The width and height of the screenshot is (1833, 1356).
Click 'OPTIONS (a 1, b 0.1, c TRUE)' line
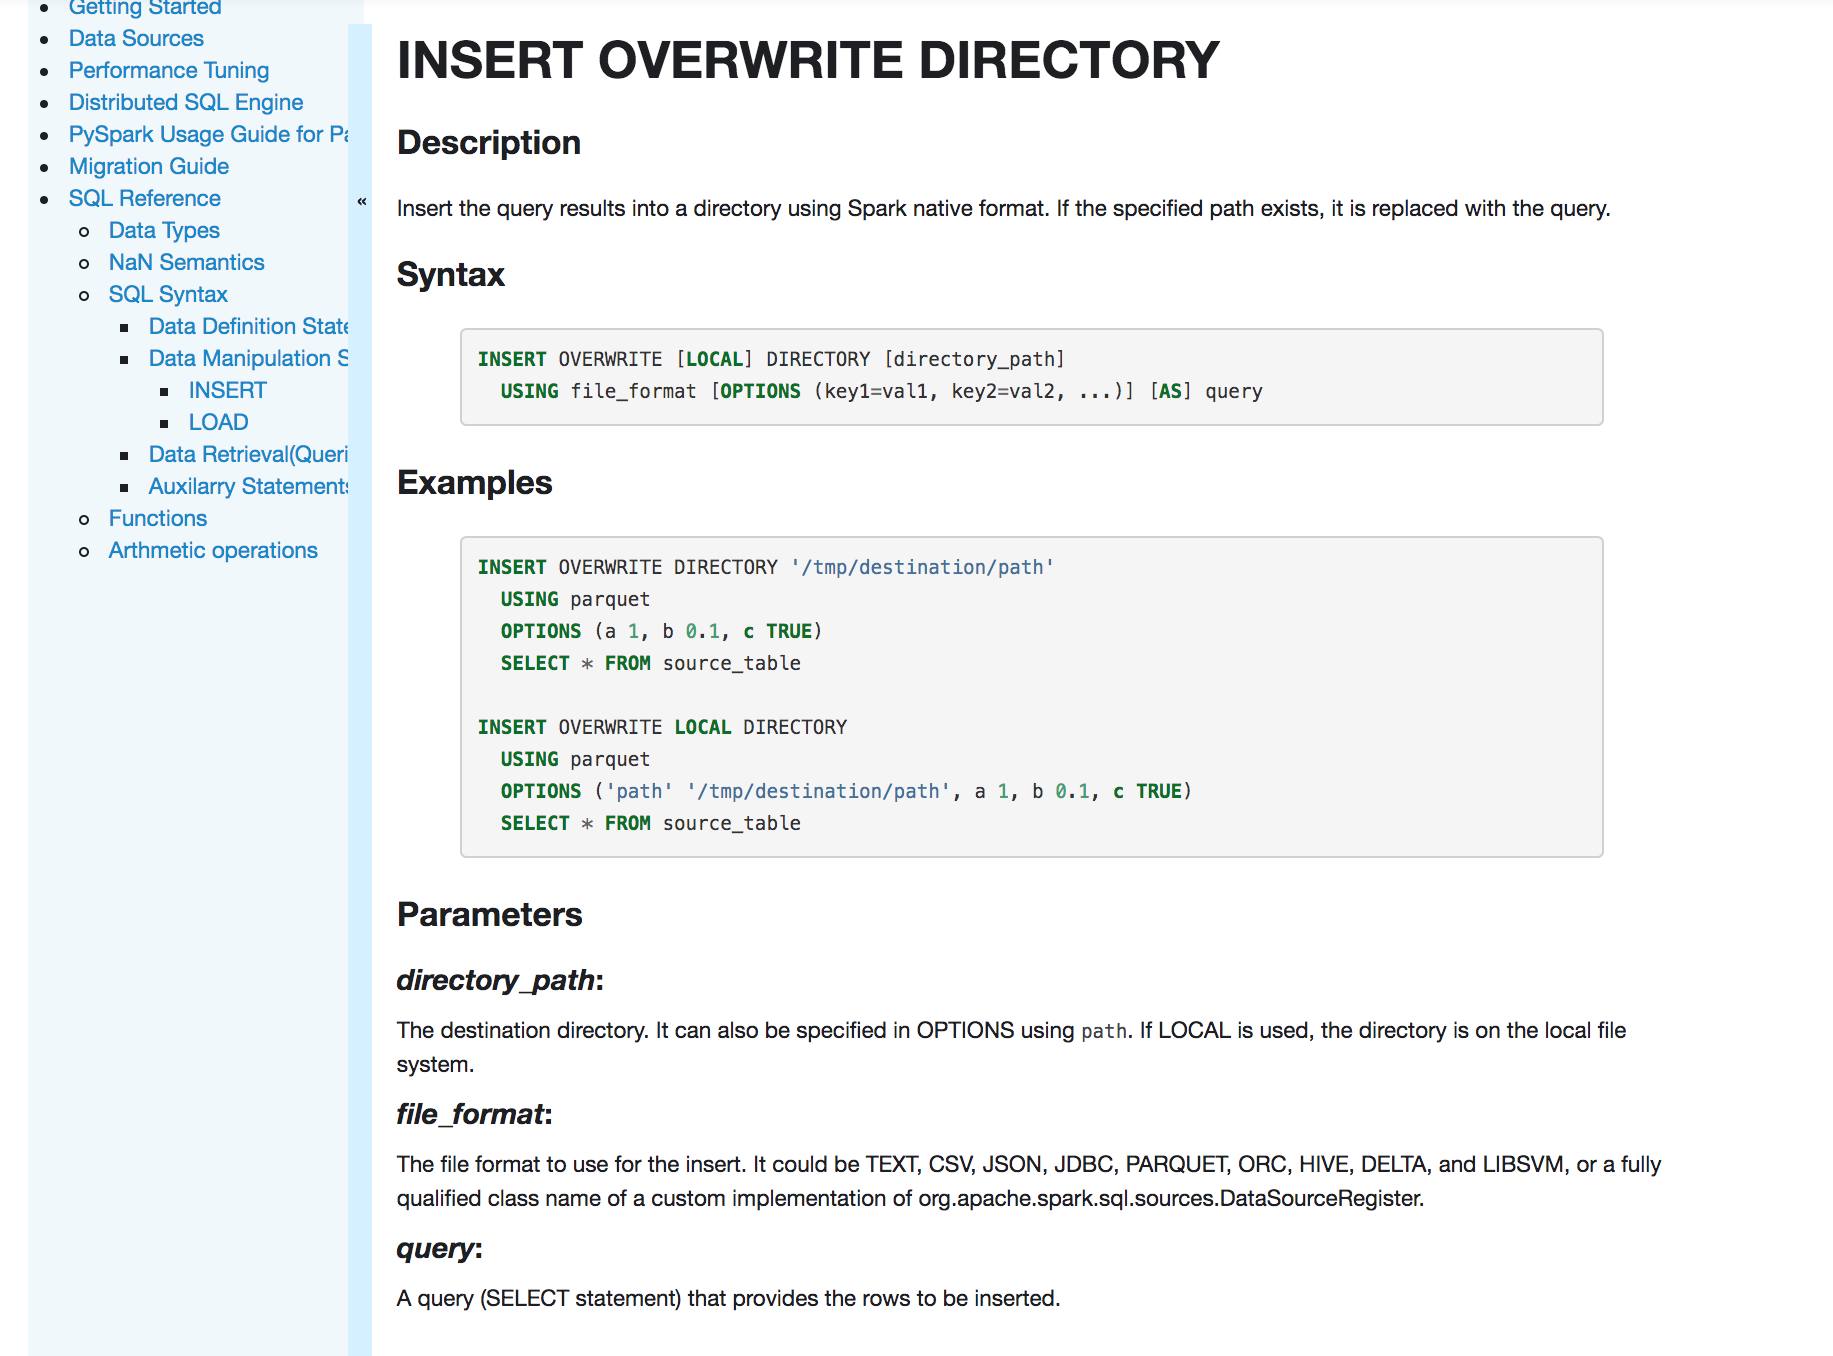661,631
